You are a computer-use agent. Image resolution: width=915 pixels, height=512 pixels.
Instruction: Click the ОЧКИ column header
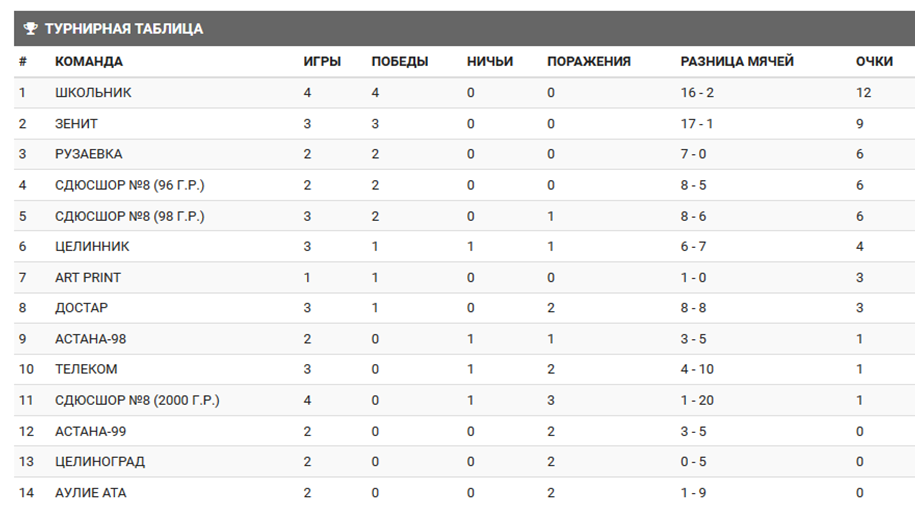[x=874, y=61]
